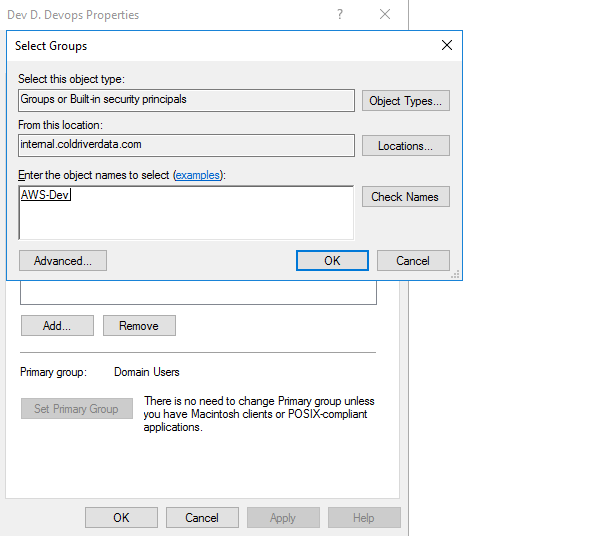This screenshot has width=601, height=536.
Task: Confirm with OK in Select Groups
Action: click(x=332, y=261)
